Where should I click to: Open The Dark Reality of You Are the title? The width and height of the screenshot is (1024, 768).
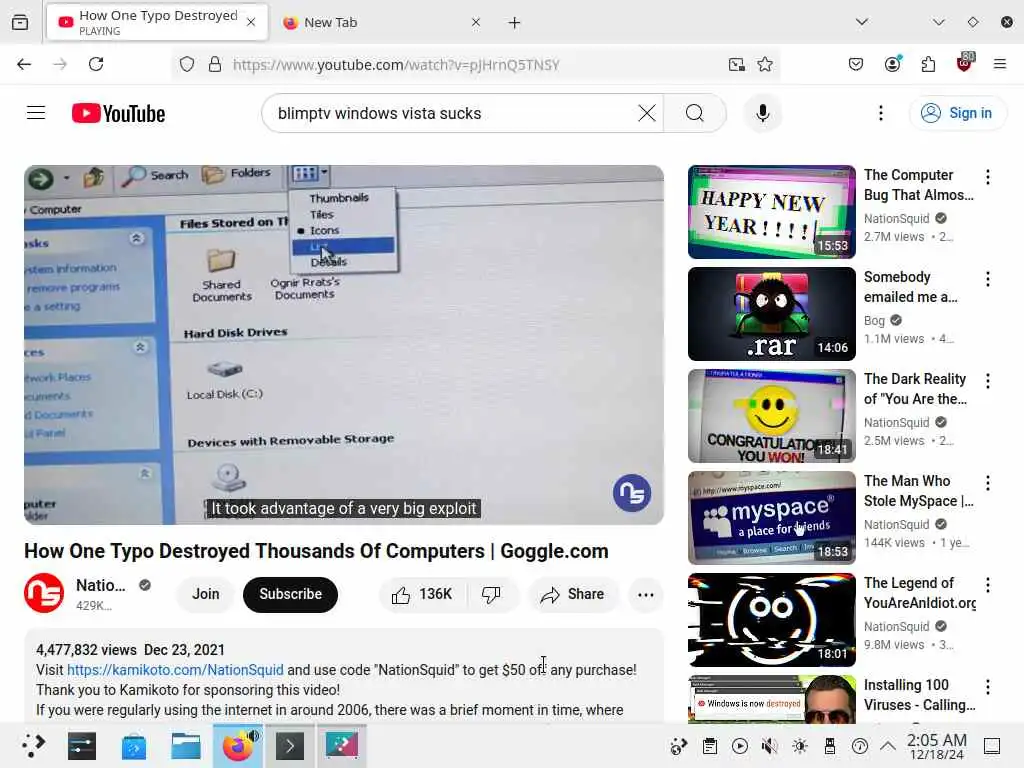[x=915, y=389]
